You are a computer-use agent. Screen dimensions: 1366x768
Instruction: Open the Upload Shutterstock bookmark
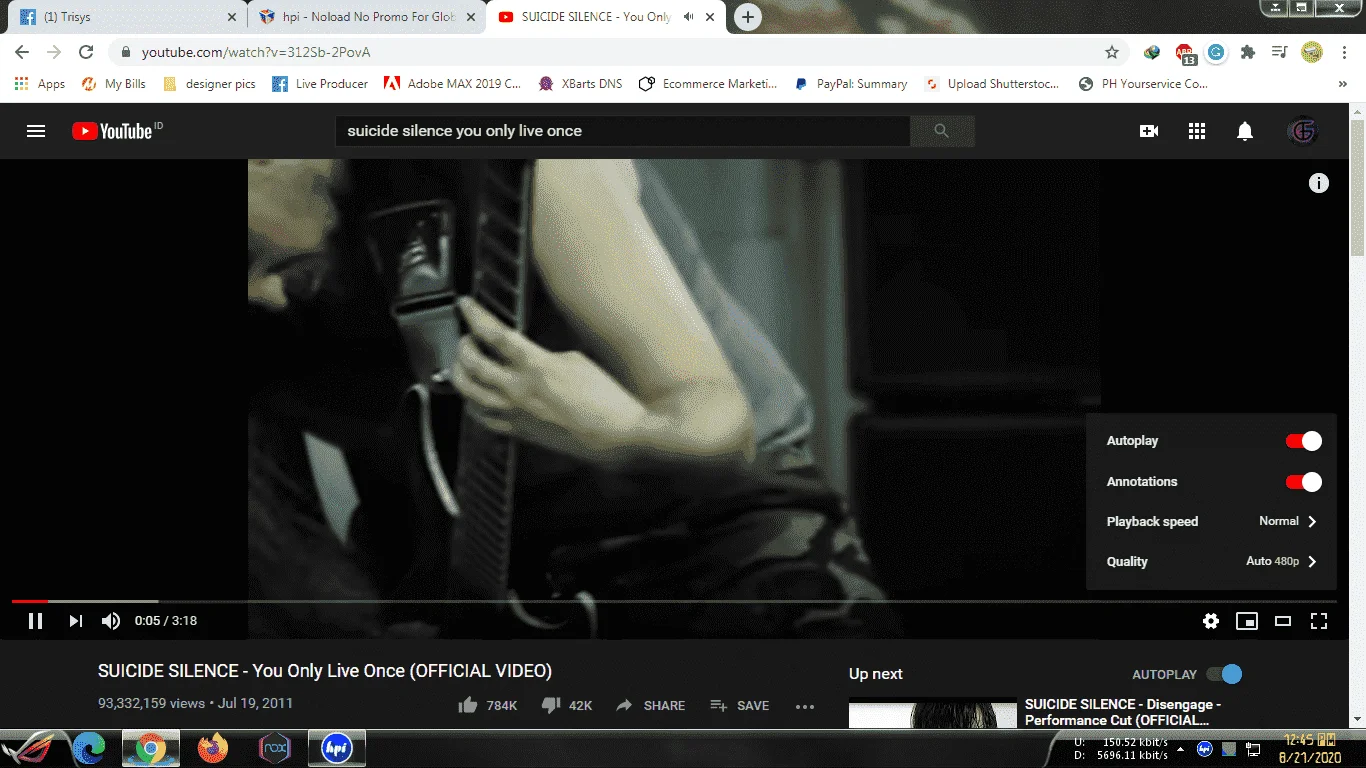pos(993,84)
